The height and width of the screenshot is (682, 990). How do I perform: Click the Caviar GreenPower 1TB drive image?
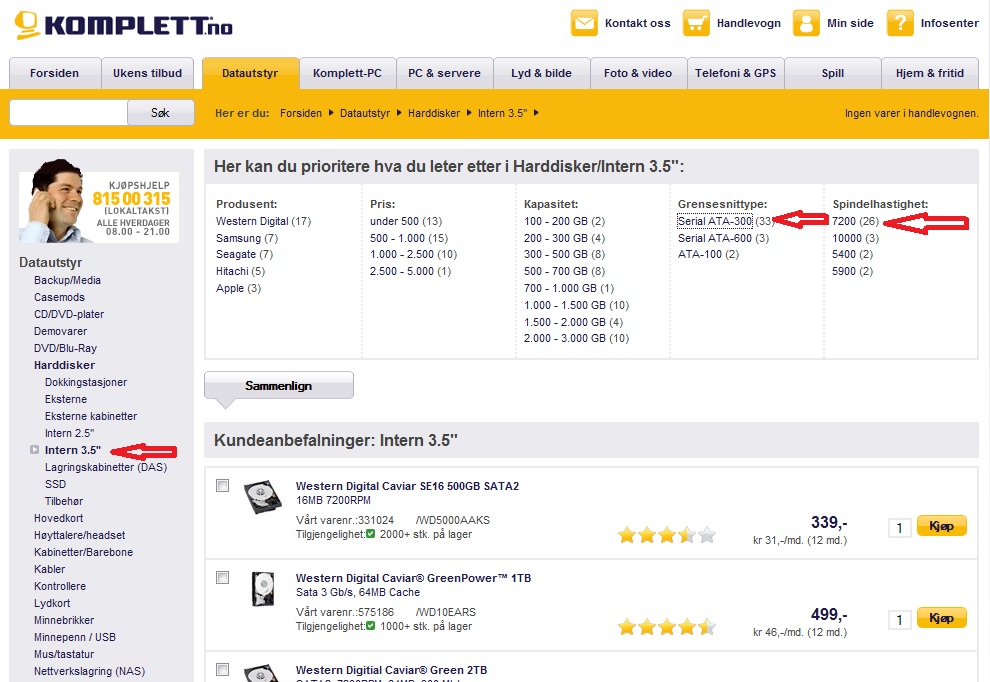coord(263,589)
